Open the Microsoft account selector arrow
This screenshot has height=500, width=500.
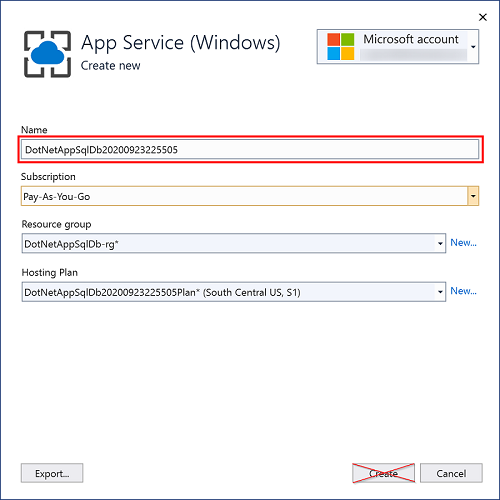pyautogui.click(x=473, y=47)
